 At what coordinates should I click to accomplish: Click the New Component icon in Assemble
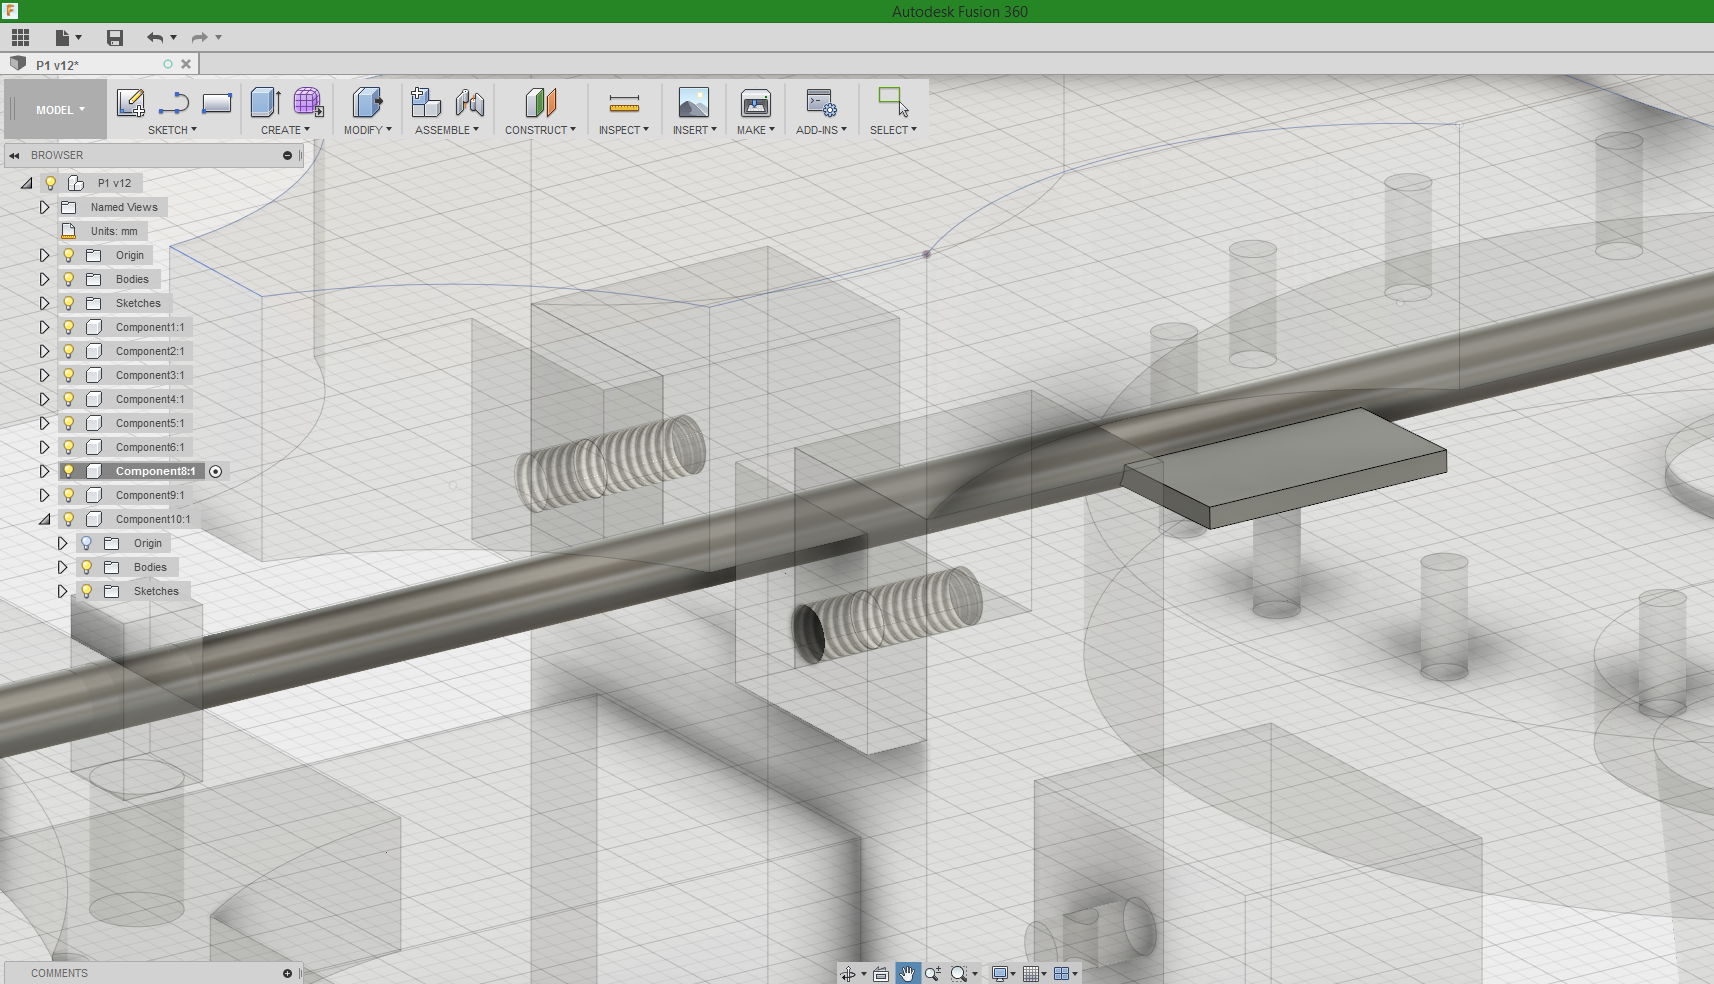(426, 102)
